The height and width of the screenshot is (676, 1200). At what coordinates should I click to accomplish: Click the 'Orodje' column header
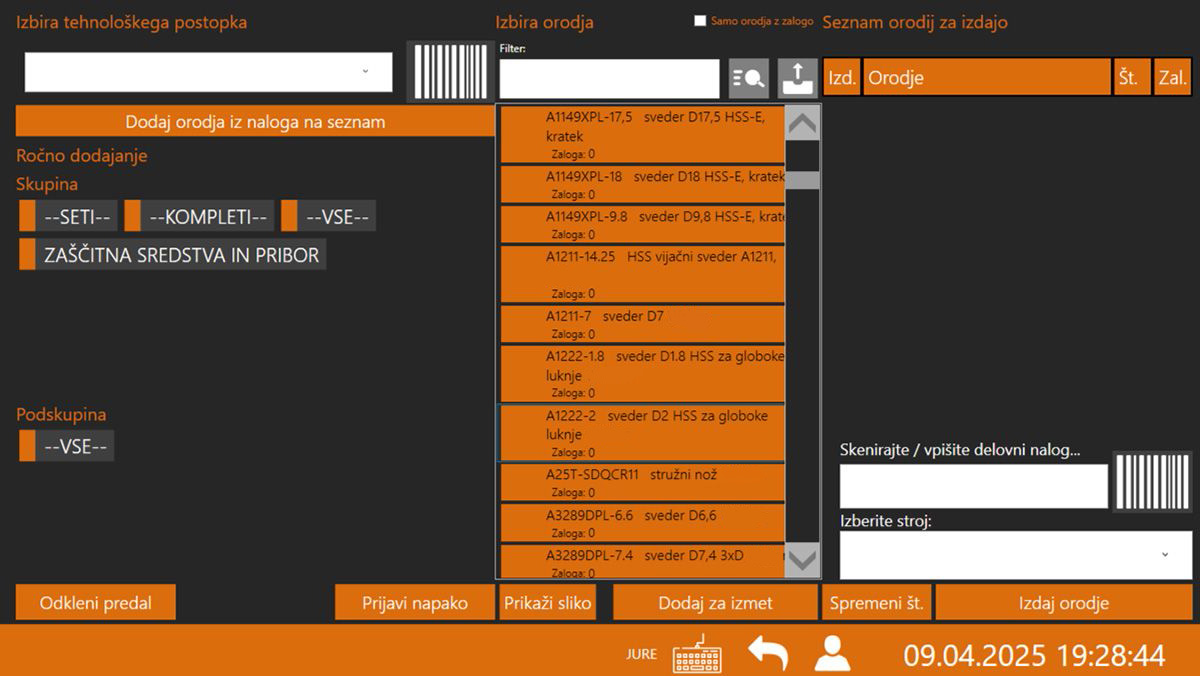pos(986,78)
